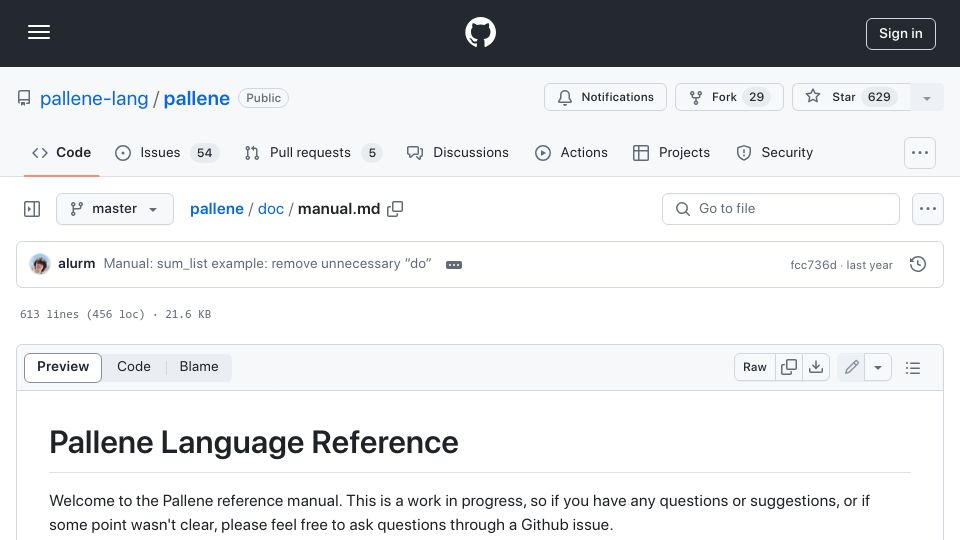Click the Pull requests count badge 5
The width and height of the screenshot is (960, 540).
(x=372, y=153)
